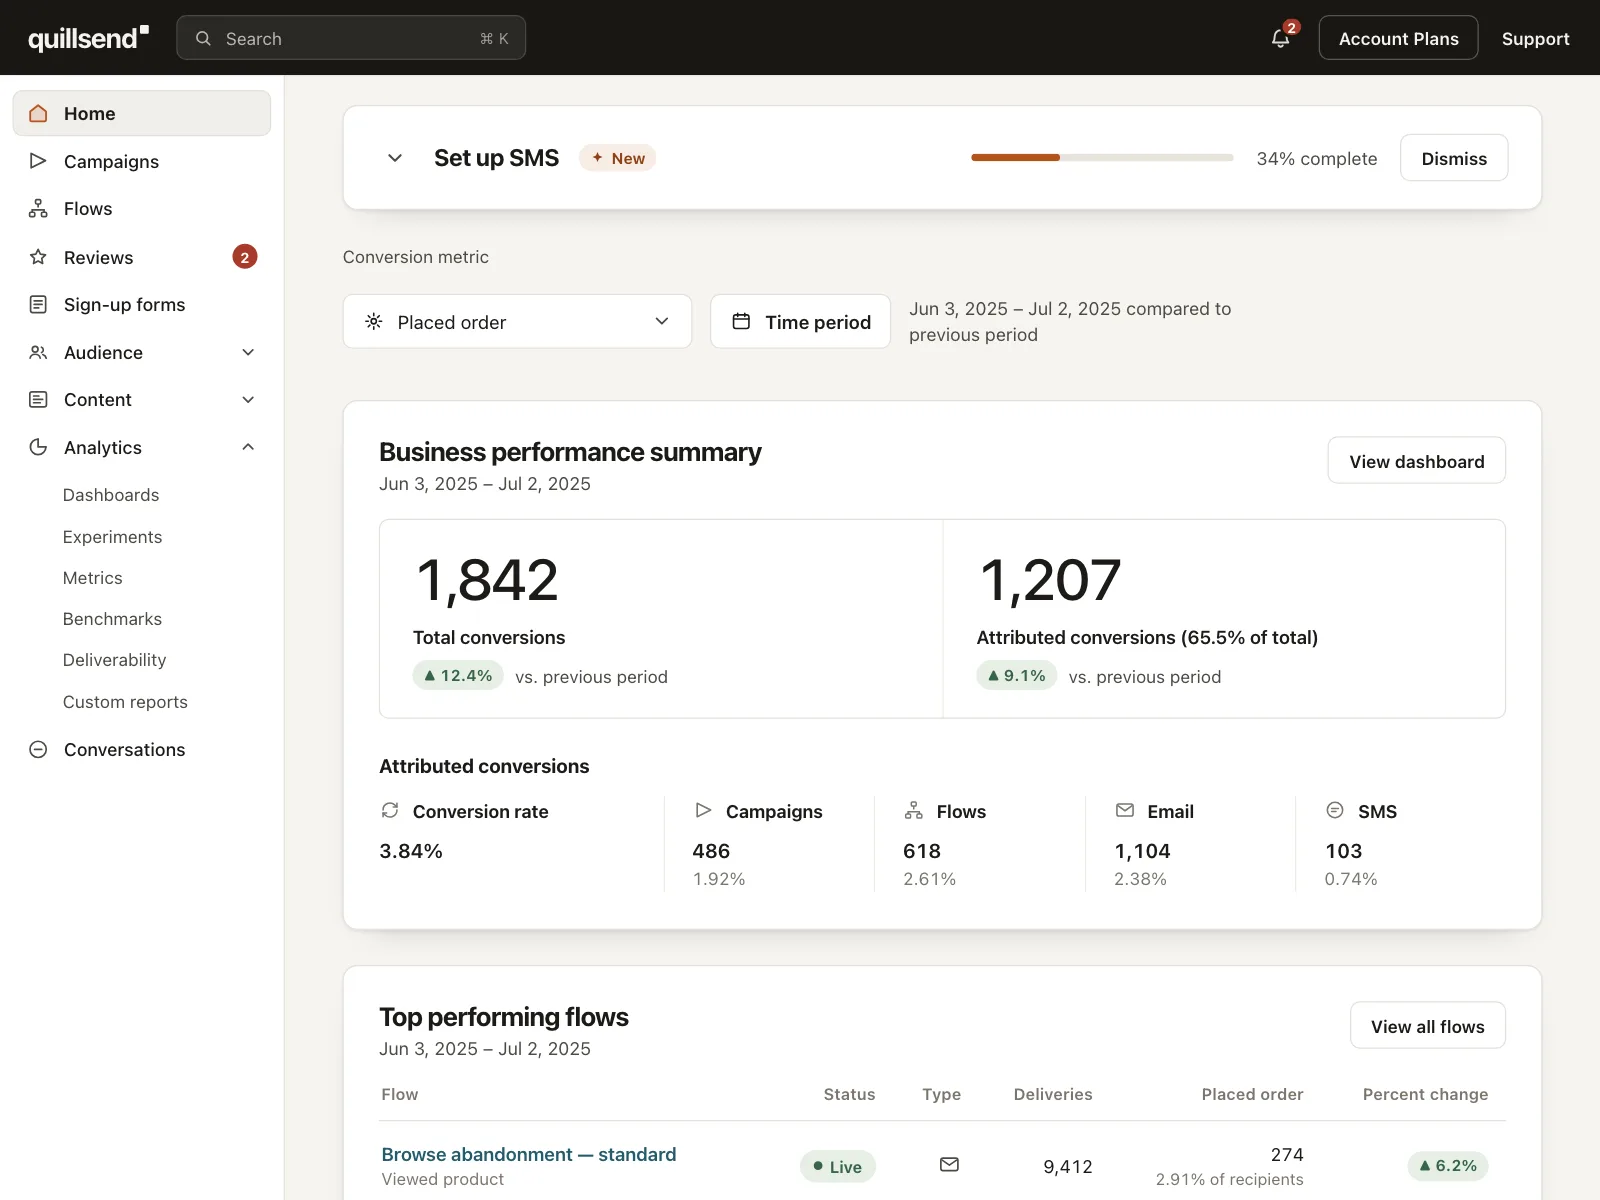Open the Experiments submenu item
Viewport: 1600px width, 1200px height.
pyautogui.click(x=112, y=537)
